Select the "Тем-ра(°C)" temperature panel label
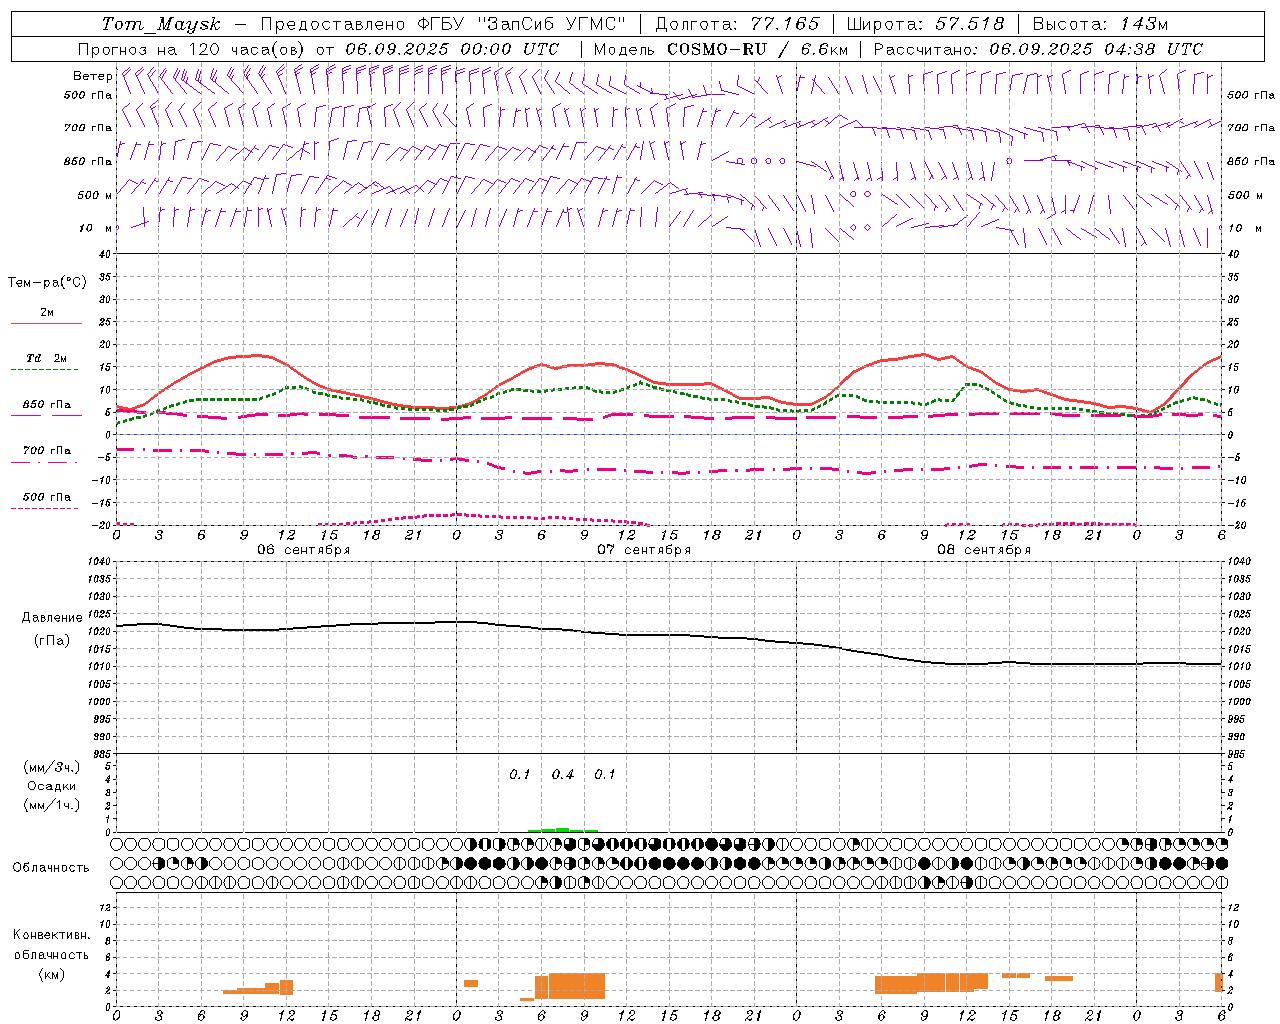Viewport: 1280px width, 1024px height. (x=47, y=283)
